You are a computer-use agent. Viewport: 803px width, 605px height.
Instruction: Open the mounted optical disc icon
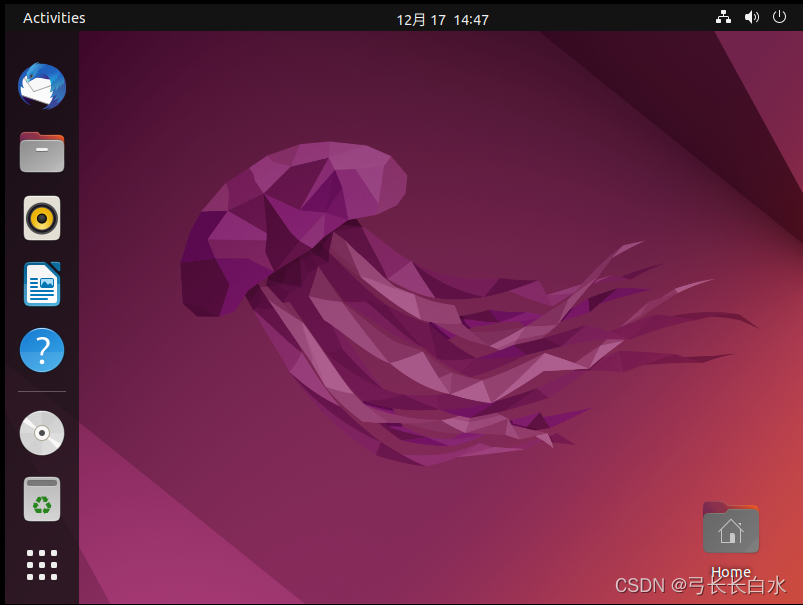42,433
